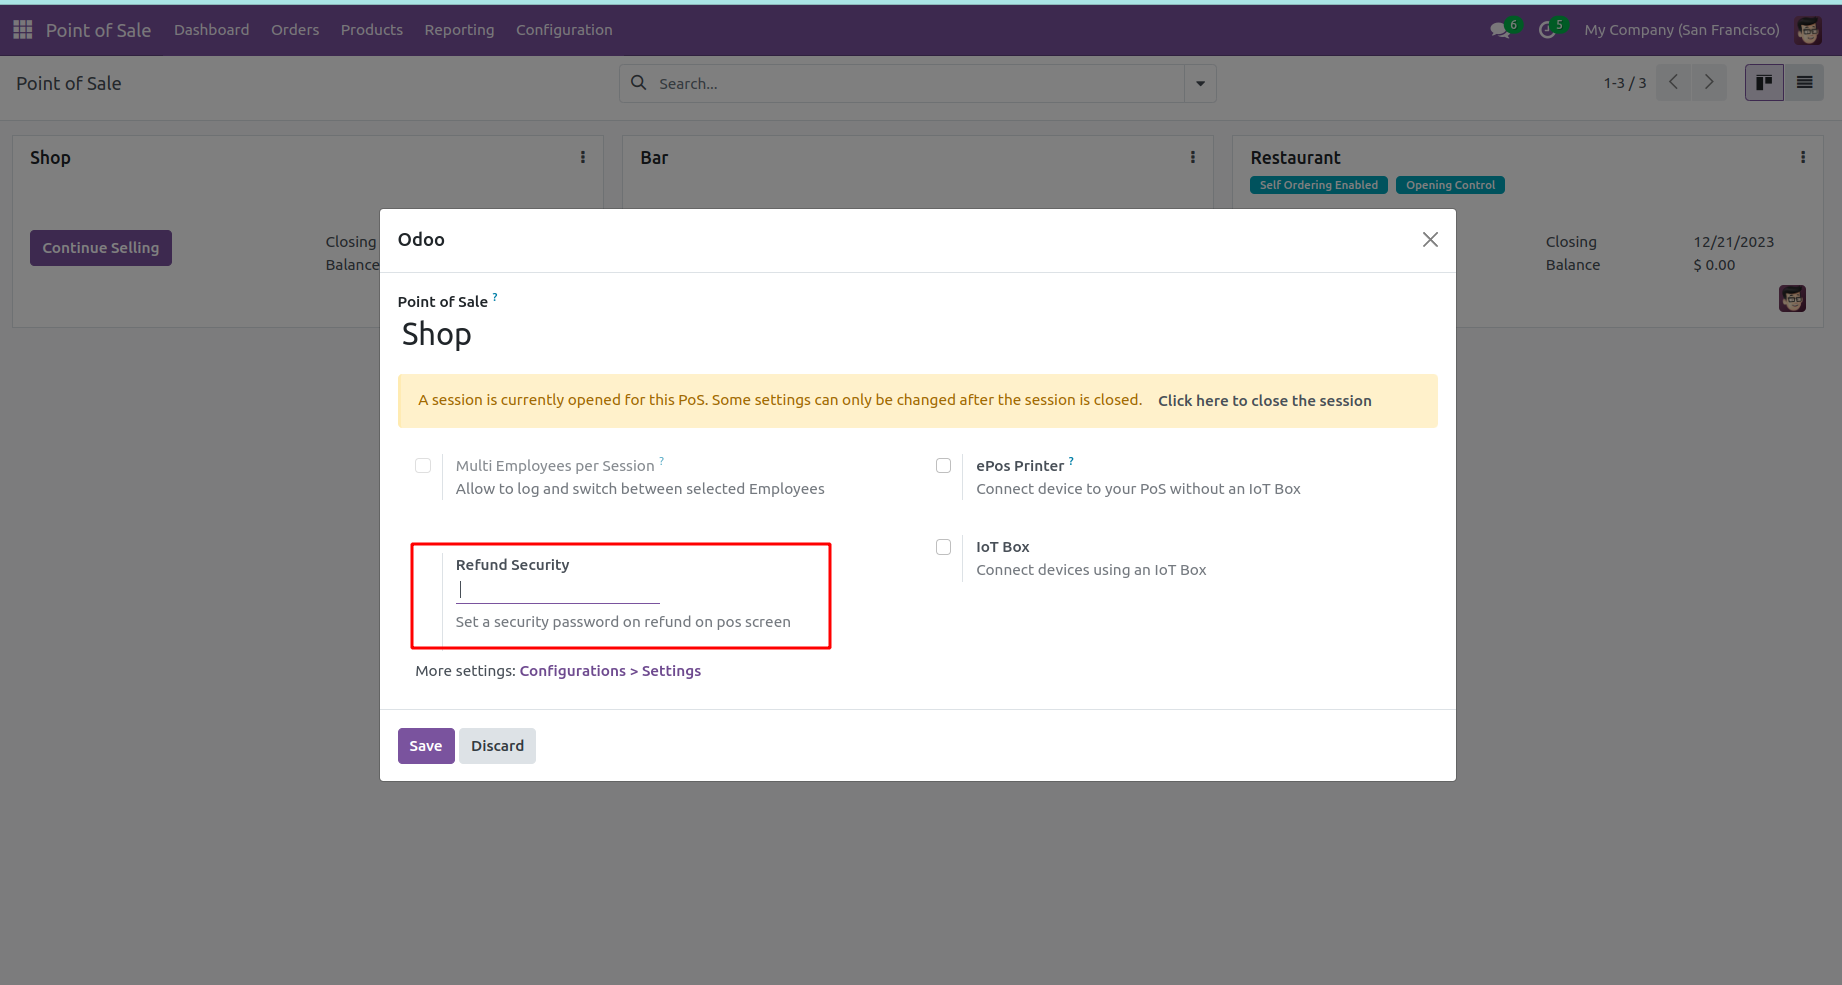Open the Configuration menu
The image size is (1842, 985).
(564, 30)
